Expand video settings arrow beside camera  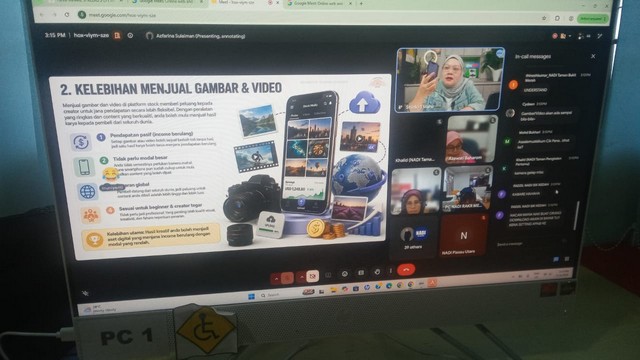point(302,277)
